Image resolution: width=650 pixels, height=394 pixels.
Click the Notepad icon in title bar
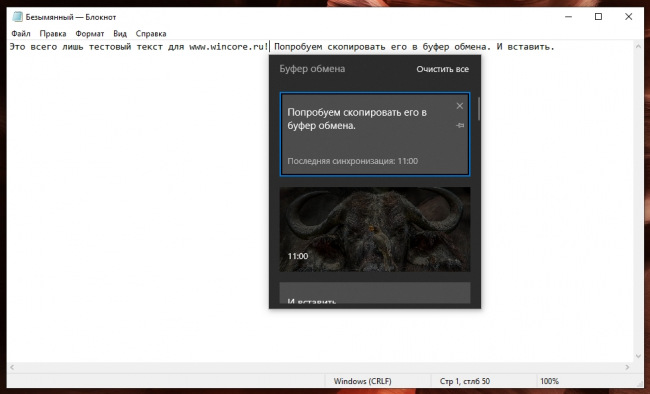(17, 17)
